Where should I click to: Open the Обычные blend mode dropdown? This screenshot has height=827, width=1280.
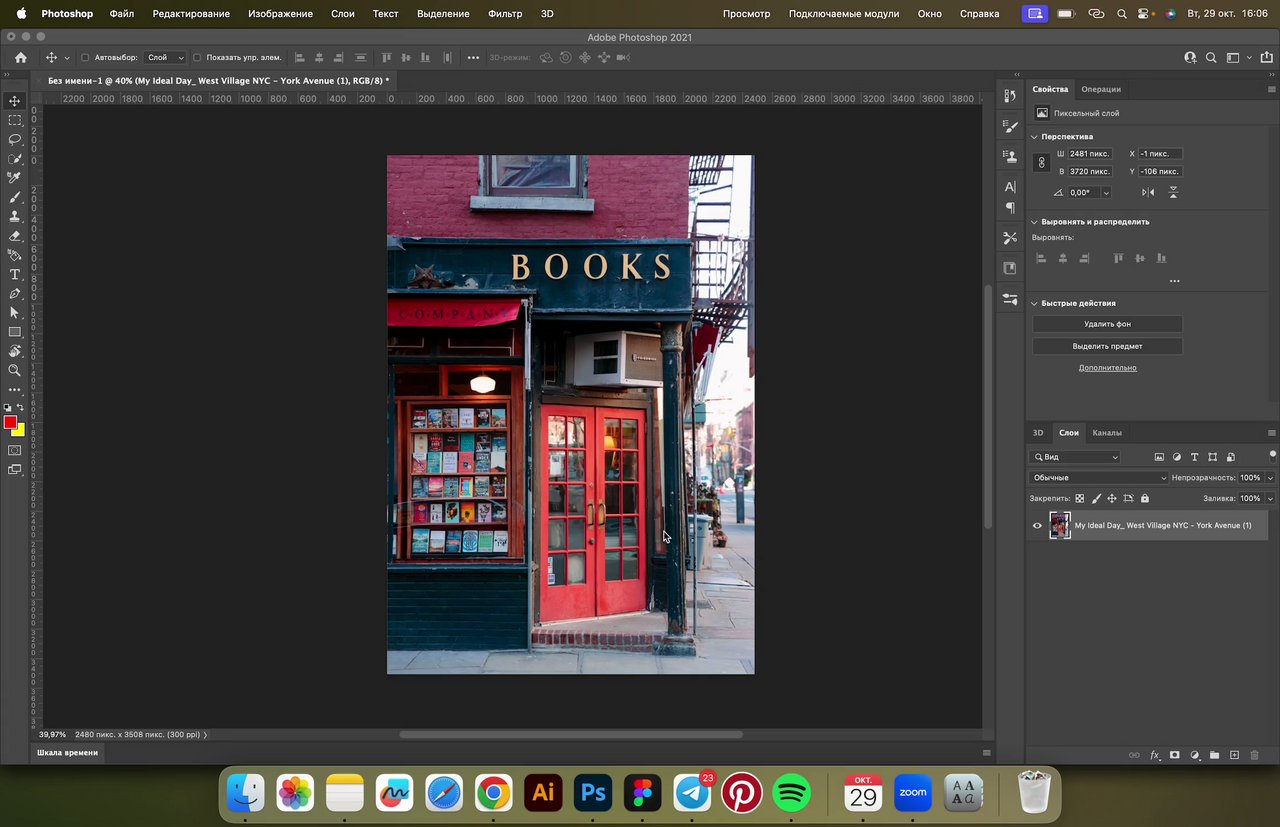click(1098, 478)
